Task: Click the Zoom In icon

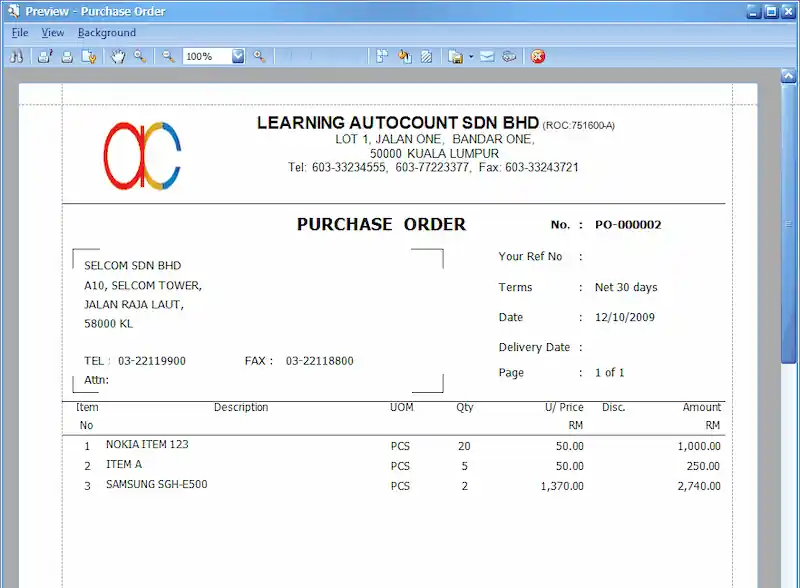Action: pyautogui.click(x=260, y=56)
